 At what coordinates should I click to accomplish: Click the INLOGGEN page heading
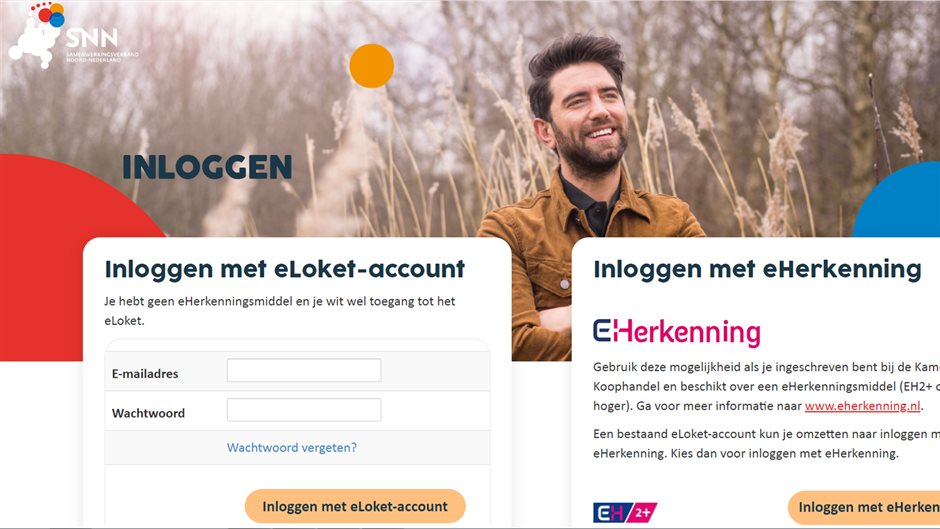(207, 167)
